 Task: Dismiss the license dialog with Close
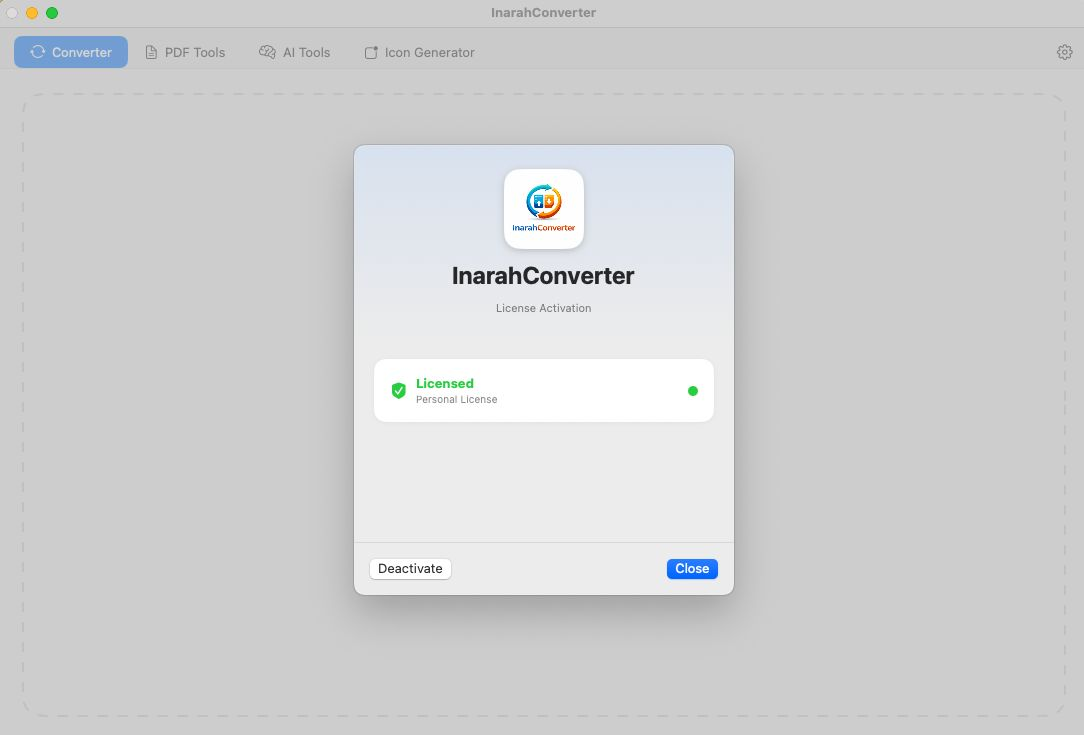pos(691,568)
